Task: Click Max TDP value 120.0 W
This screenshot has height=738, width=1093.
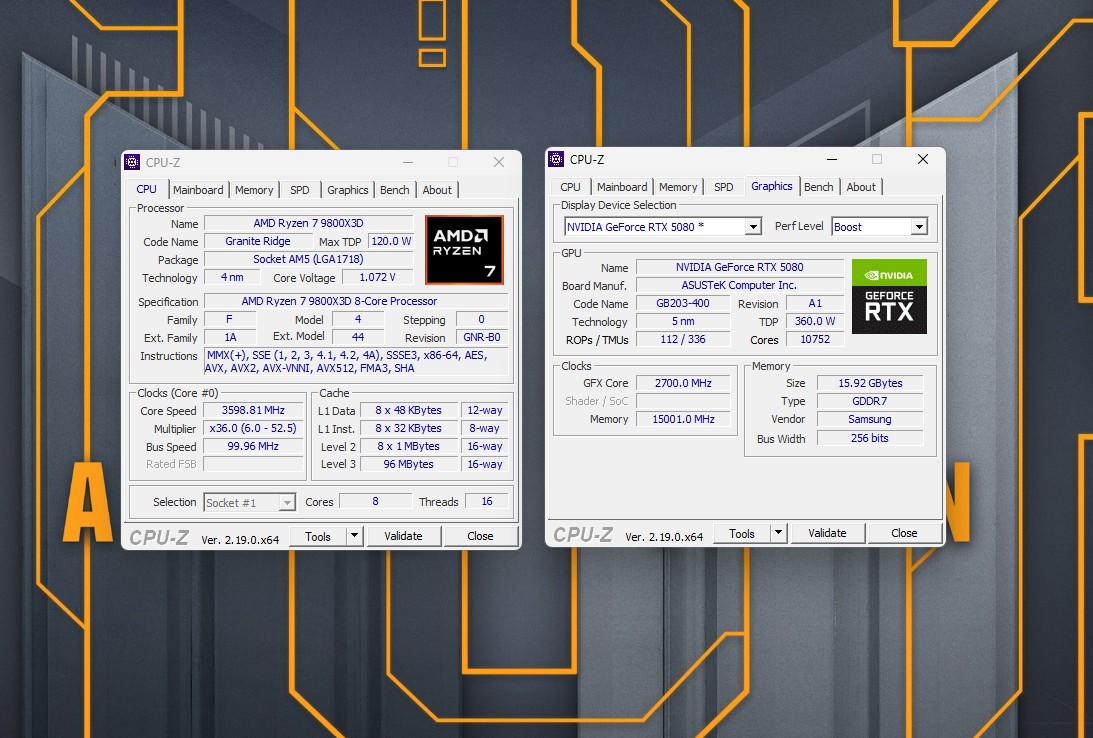Action: (x=391, y=241)
